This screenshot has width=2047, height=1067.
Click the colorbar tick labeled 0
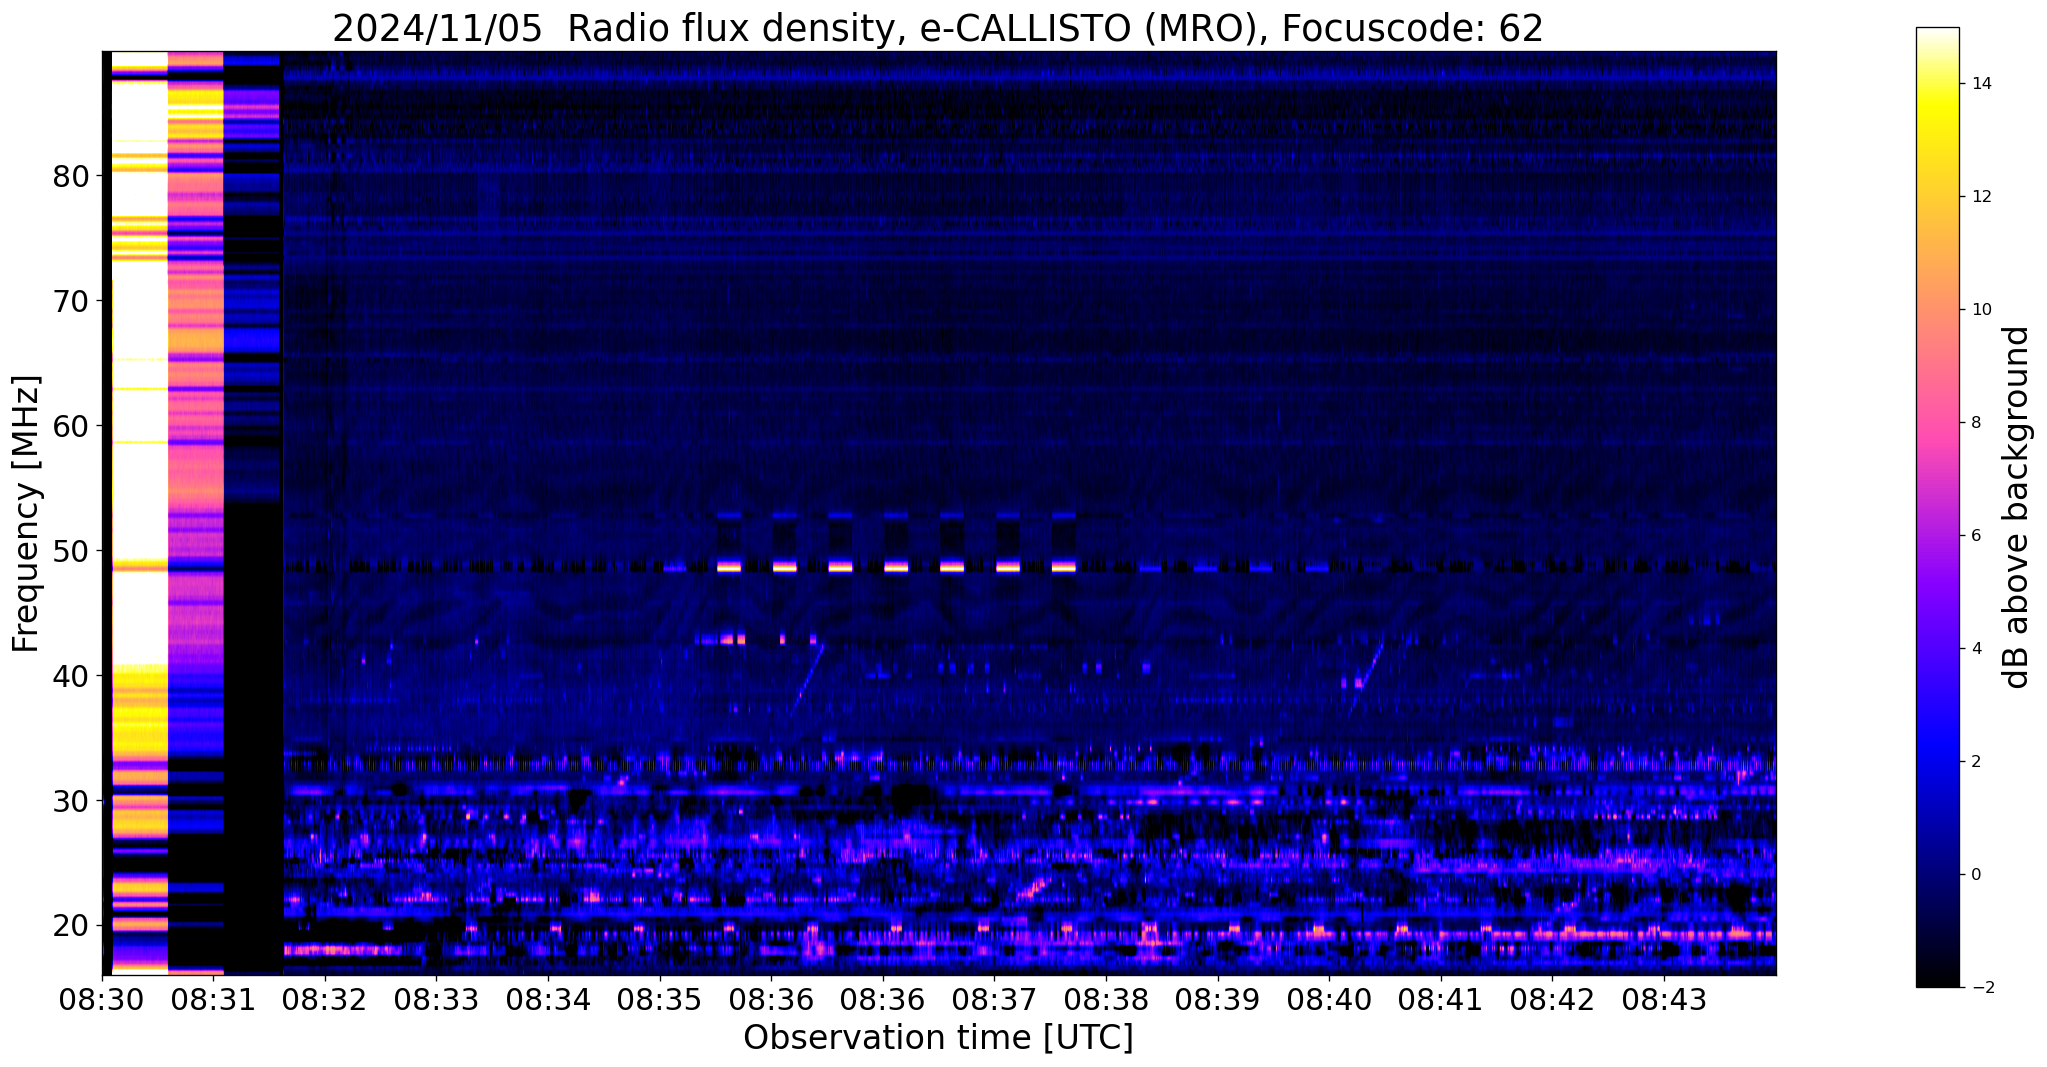pyautogui.click(x=1974, y=875)
